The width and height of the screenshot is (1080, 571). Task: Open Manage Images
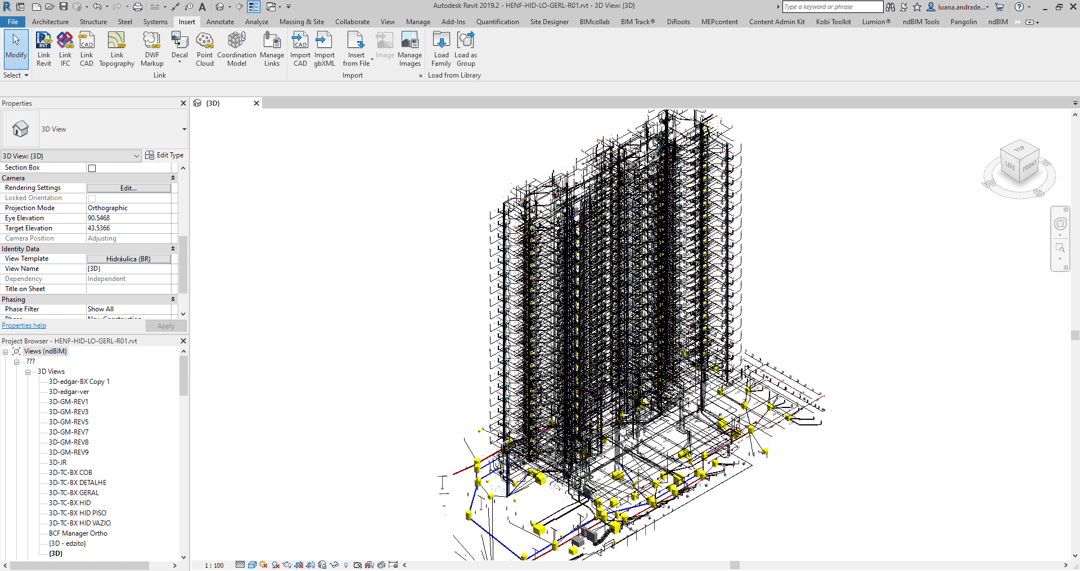[409, 49]
